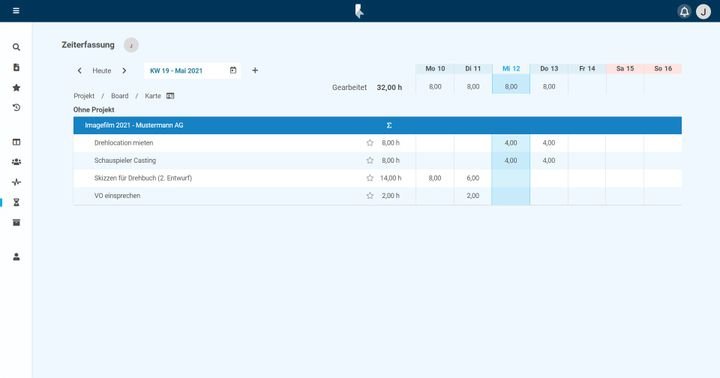Open the Schauspieler Casting task
Screen dimensions: 720x378
click(125, 160)
